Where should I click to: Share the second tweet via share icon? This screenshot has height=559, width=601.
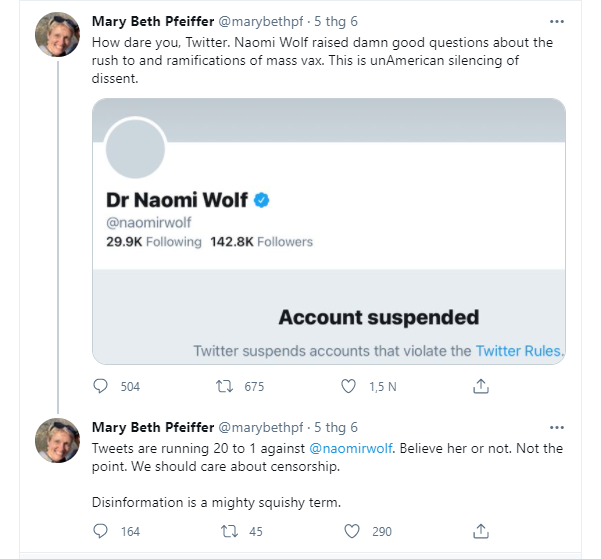[481, 531]
